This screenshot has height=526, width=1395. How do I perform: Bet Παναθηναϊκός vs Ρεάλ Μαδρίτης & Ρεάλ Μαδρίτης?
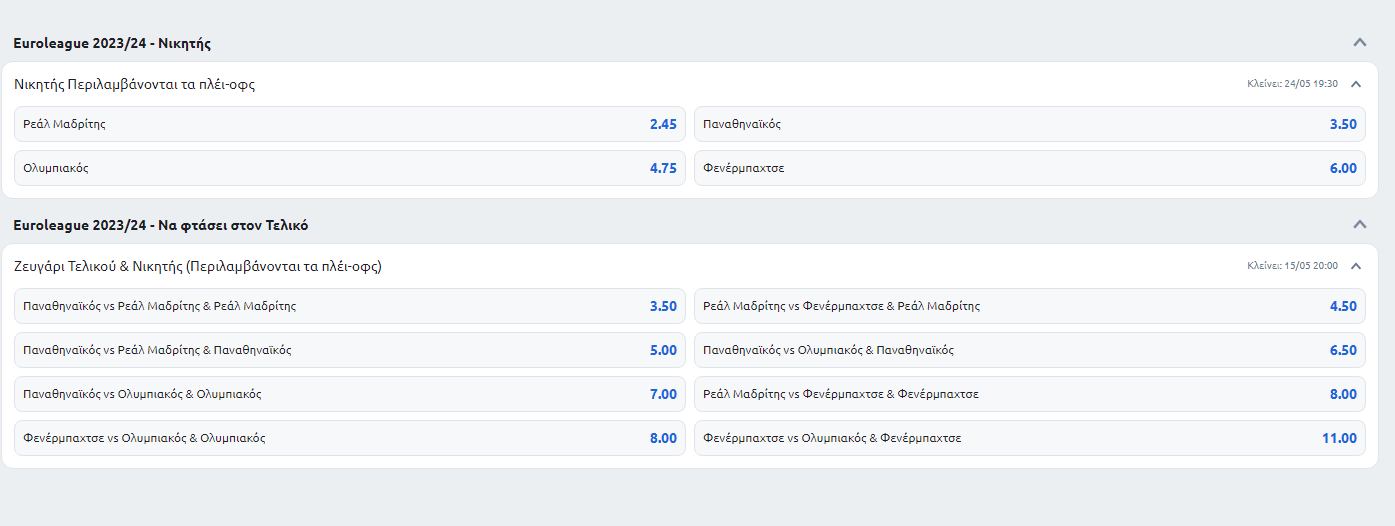[x=350, y=307]
